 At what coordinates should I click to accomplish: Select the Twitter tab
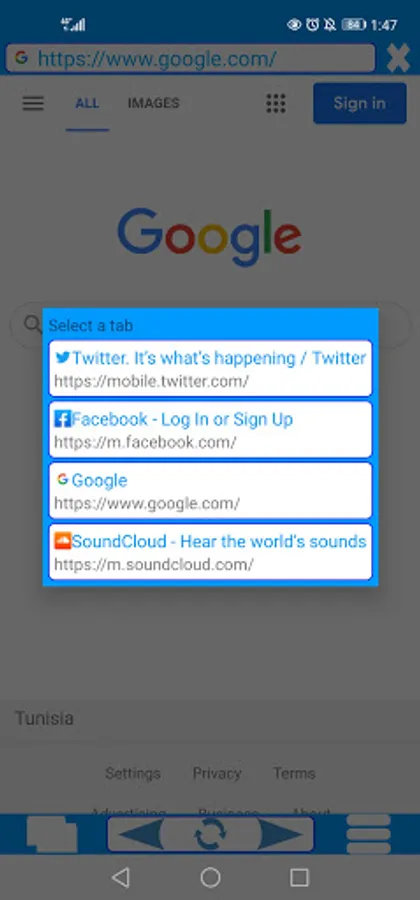(x=211, y=368)
